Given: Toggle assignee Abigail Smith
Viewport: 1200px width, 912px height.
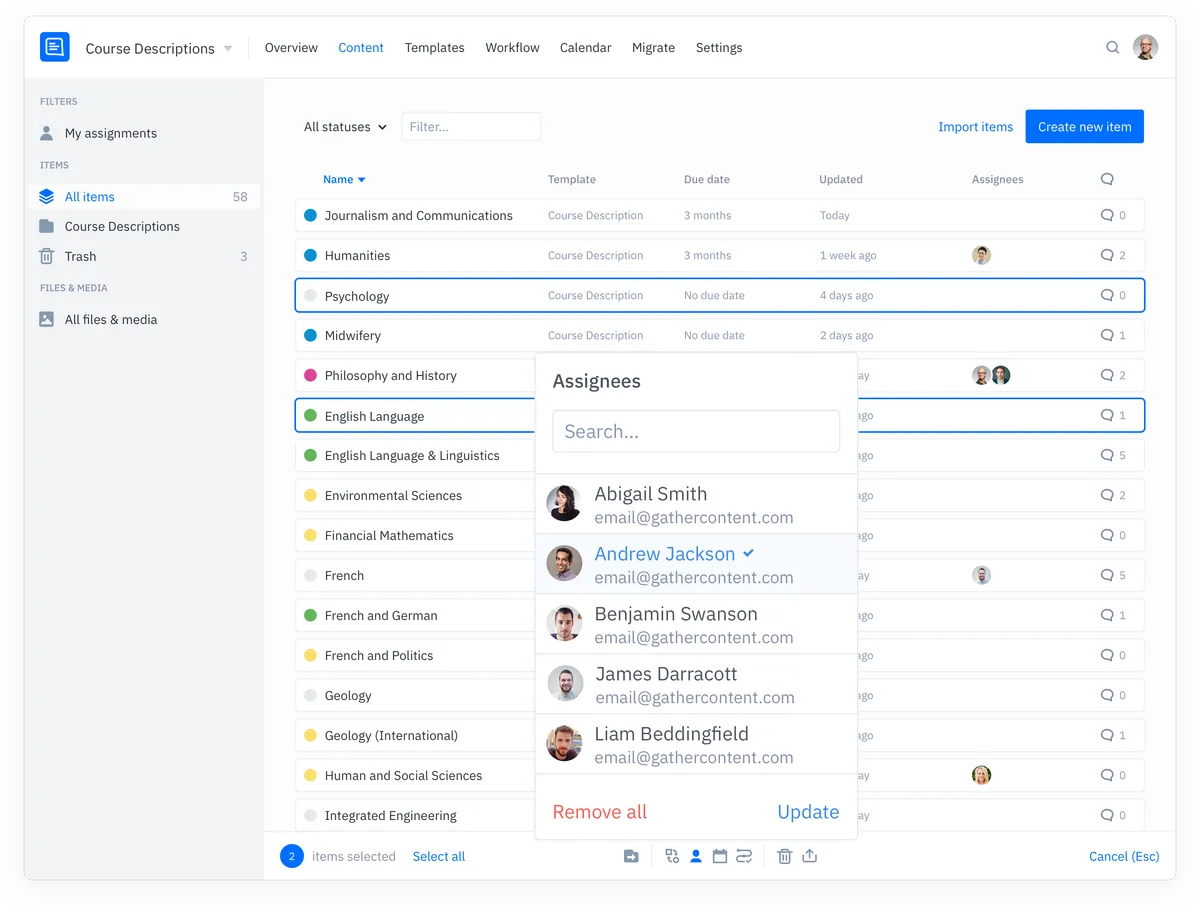Looking at the screenshot, I should pyautogui.click(x=697, y=504).
